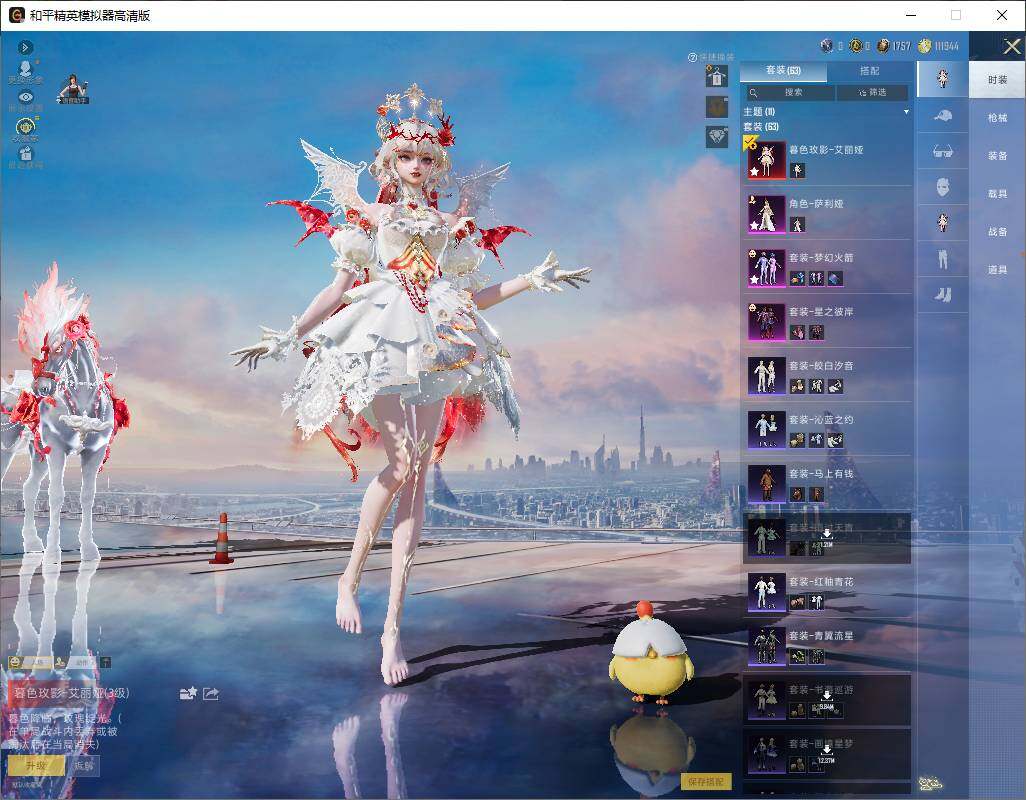Image resolution: width=1026 pixels, height=800 pixels.
Task: Select the glasses category icon
Action: 942,152
